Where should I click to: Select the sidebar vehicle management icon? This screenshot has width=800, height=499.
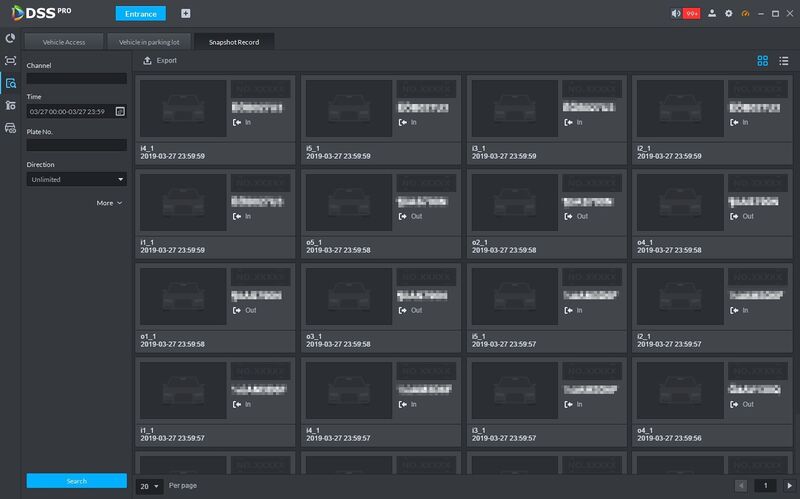(x=10, y=128)
